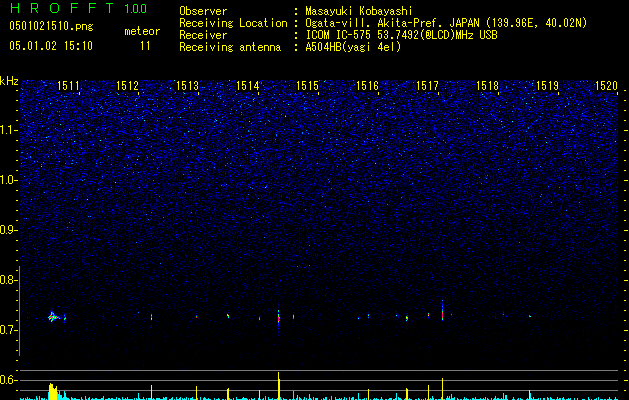Click the 1512 time axis marker
Image resolution: width=629 pixels, height=400 pixels.
click(127, 86)
